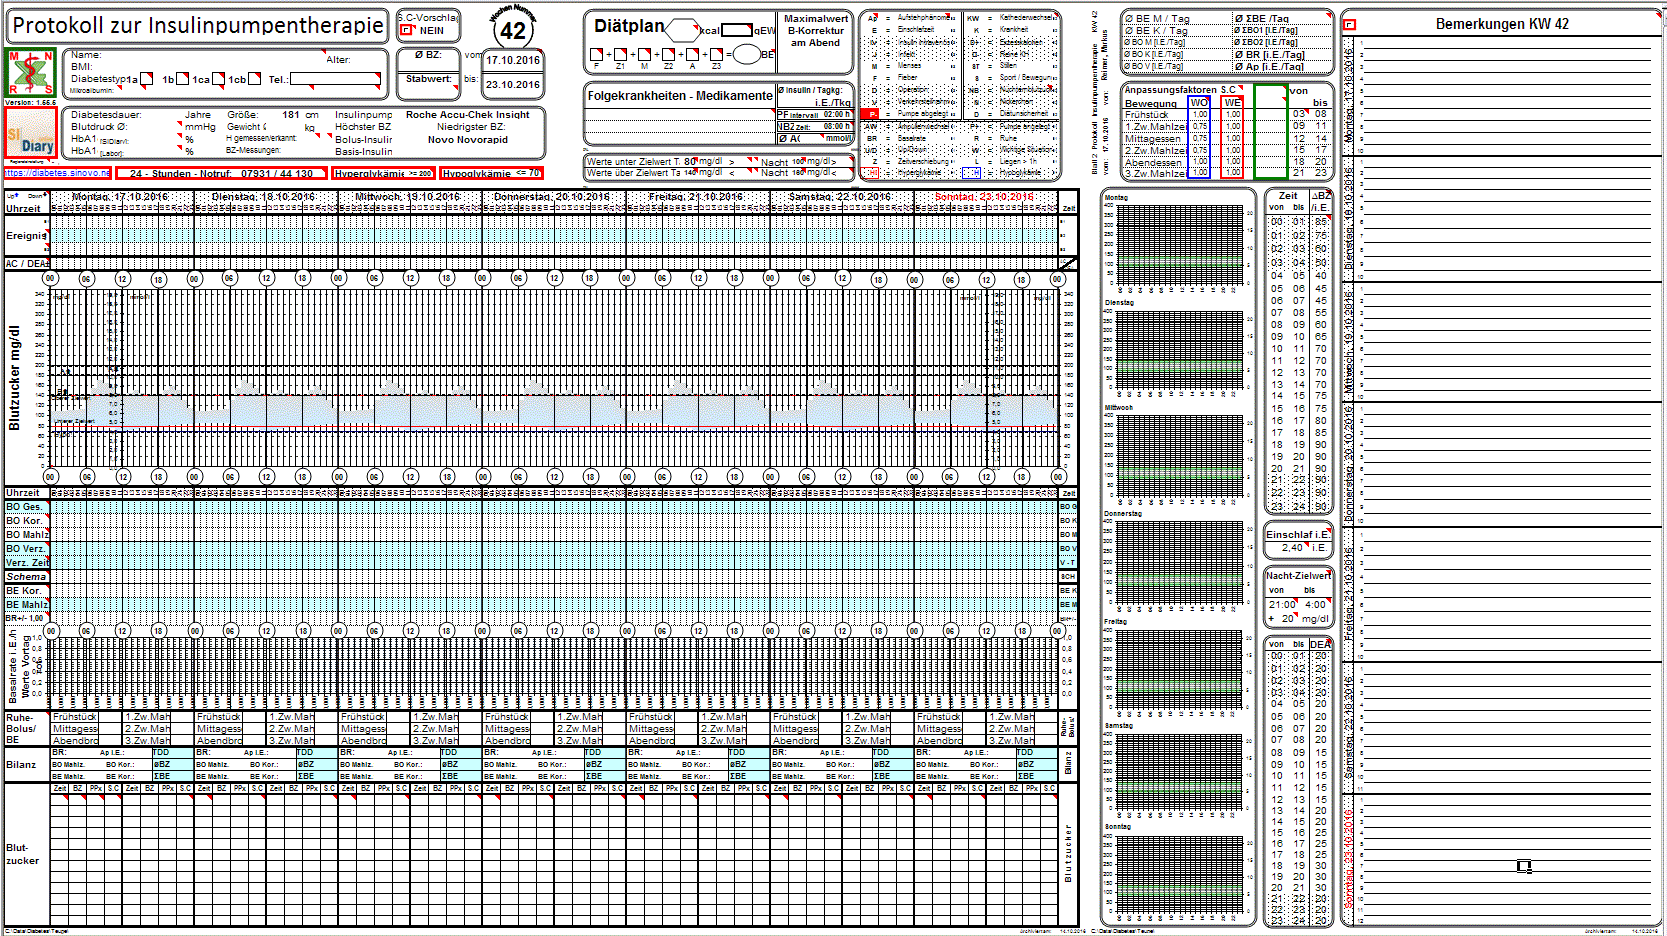Check the Diabetestyp 1cb box
The height and width of the screenshot is (936, 1667).
(254, 79)
